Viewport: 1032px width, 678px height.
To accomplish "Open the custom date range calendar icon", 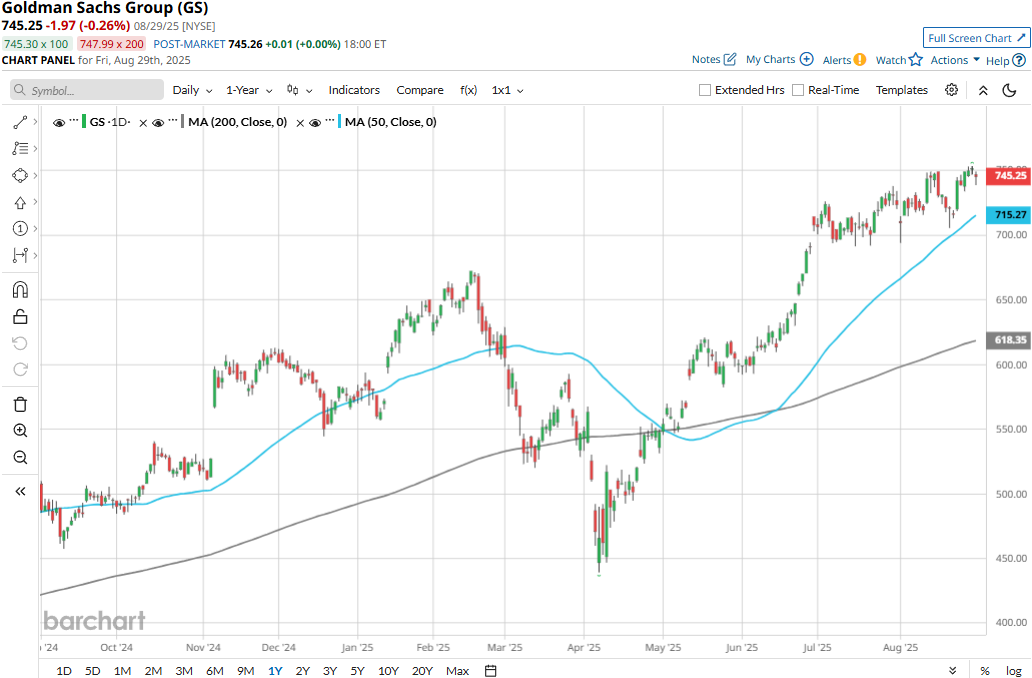I will coord(490,671).
